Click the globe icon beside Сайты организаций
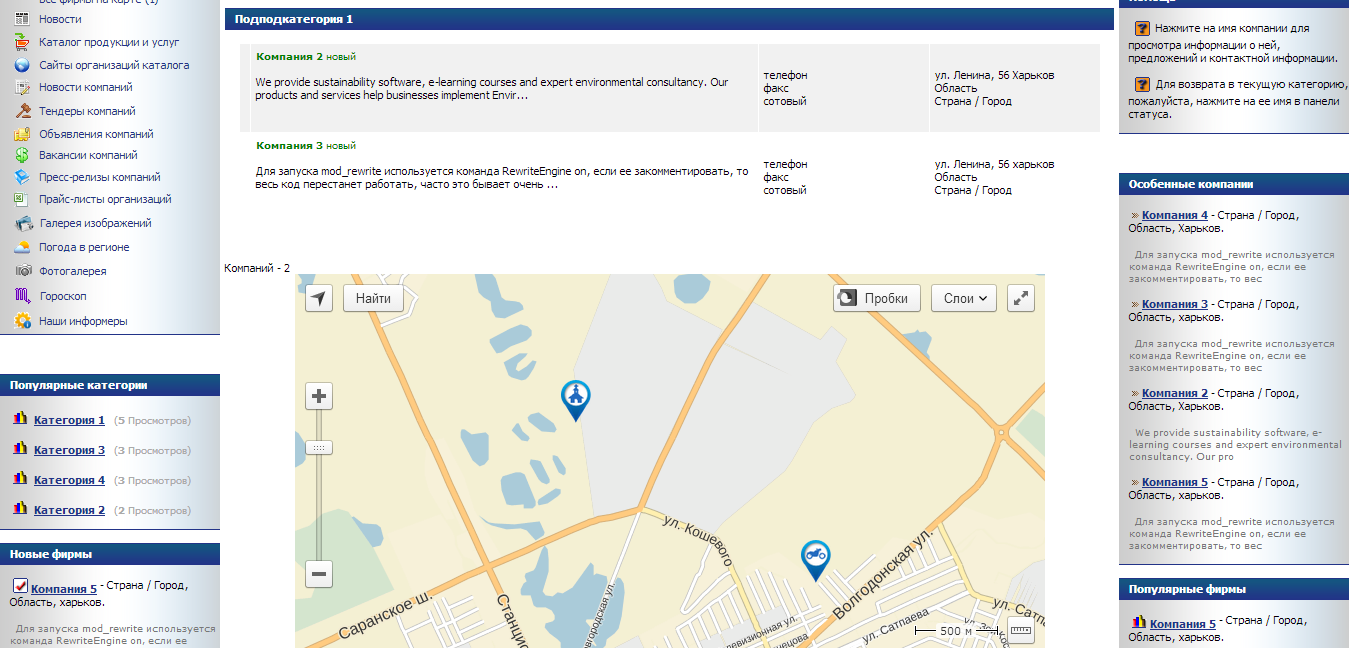This screenshot has width=1349, height=648. pos(22,65)
